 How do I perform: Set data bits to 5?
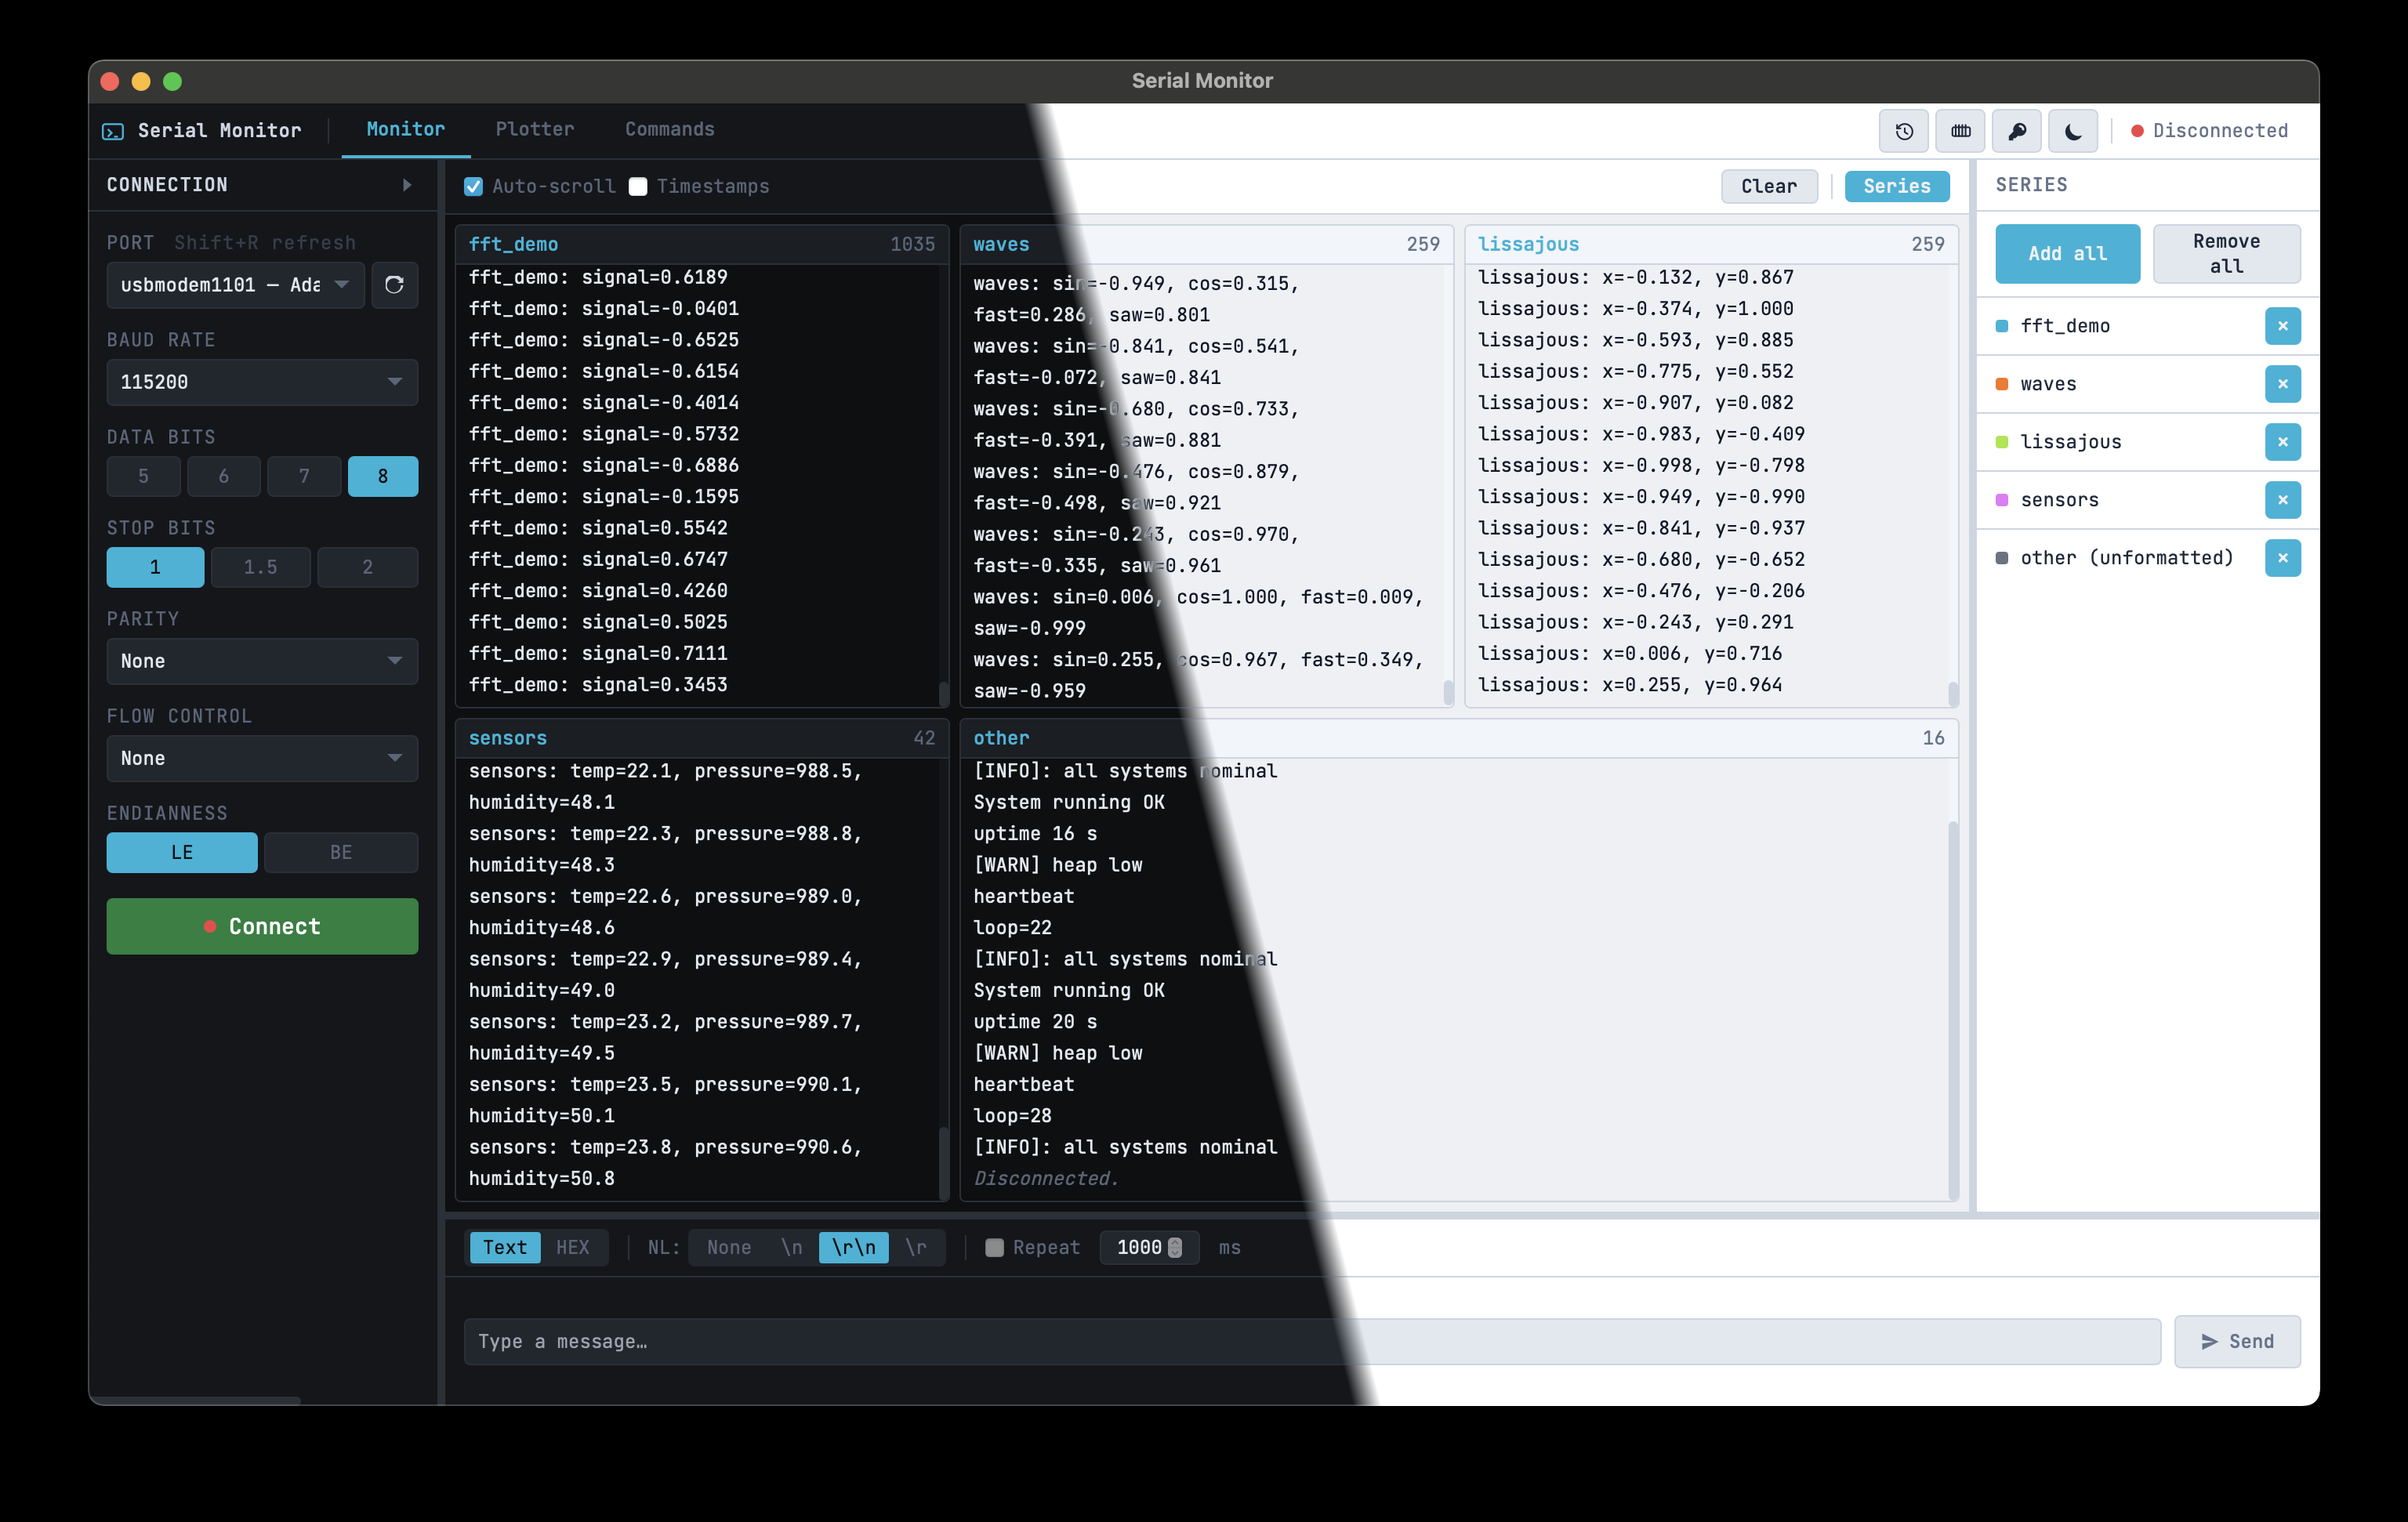pos(144,477)
